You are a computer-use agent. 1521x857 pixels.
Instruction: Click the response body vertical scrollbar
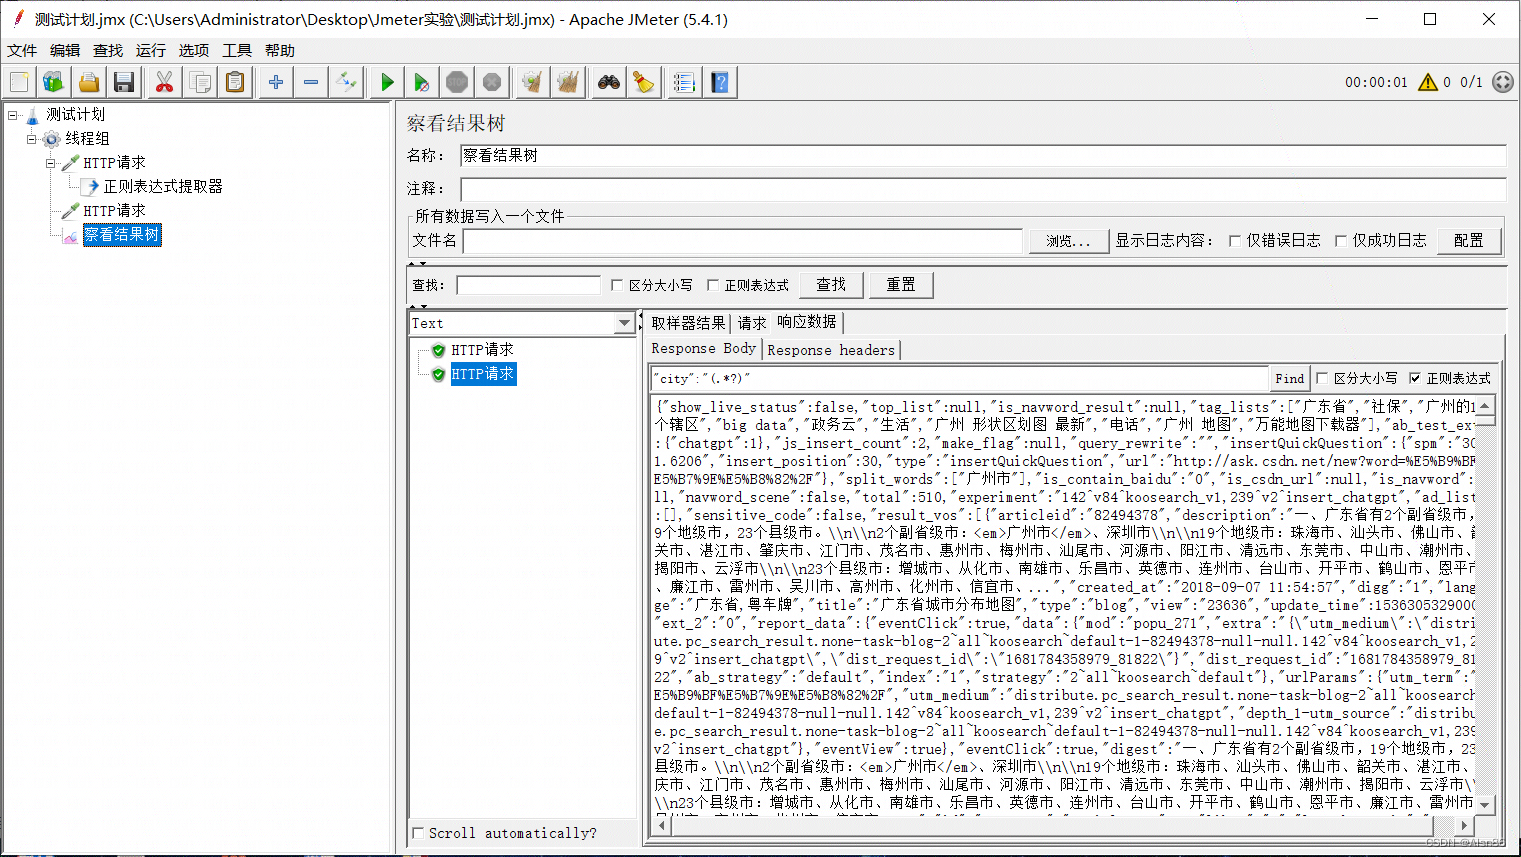click(1485, 605)
